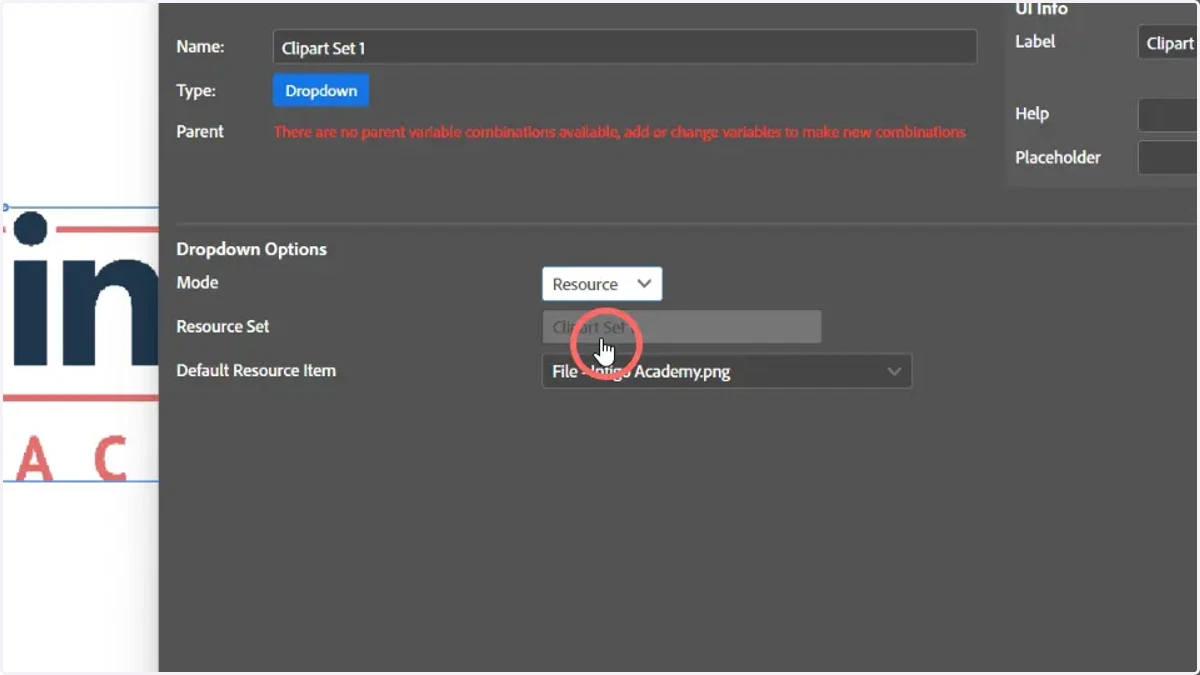Image resolution: width=1200 pixels, height=675 pixels.
Task: Click the Help label text
Action: 1032,113
